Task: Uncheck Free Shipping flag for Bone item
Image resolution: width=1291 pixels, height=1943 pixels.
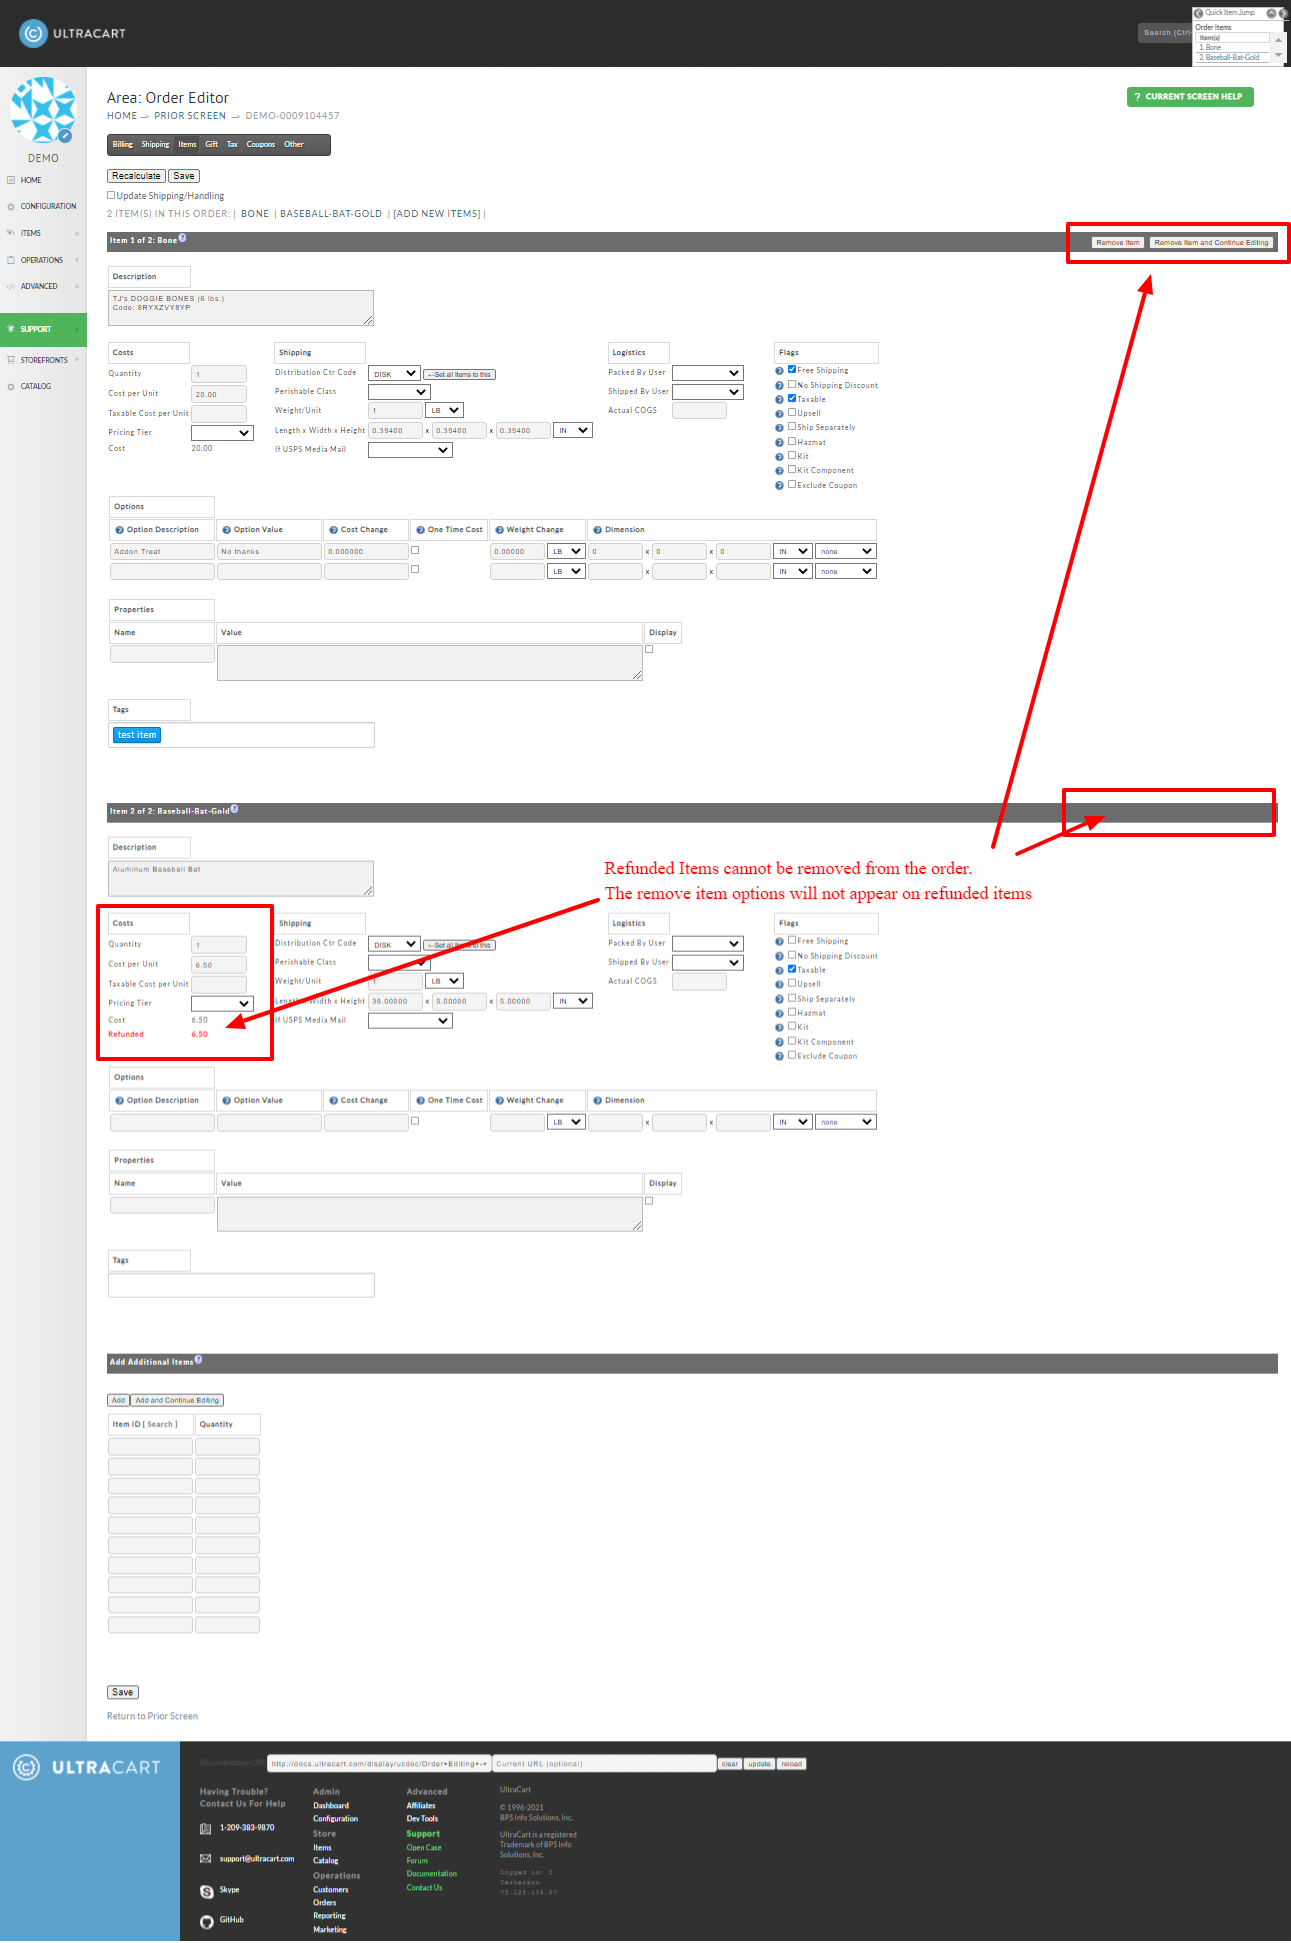Action: pos(792,369)
